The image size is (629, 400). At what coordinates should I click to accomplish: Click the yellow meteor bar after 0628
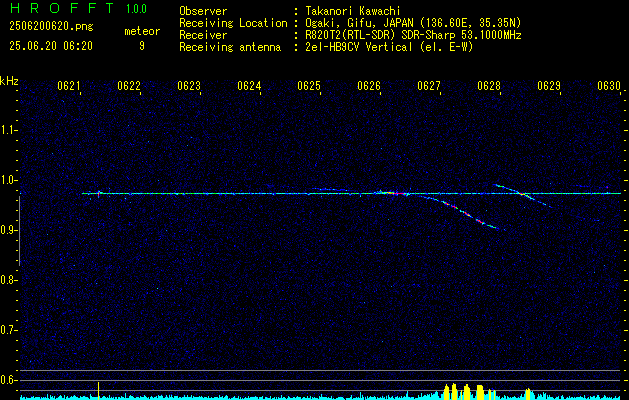528,394
